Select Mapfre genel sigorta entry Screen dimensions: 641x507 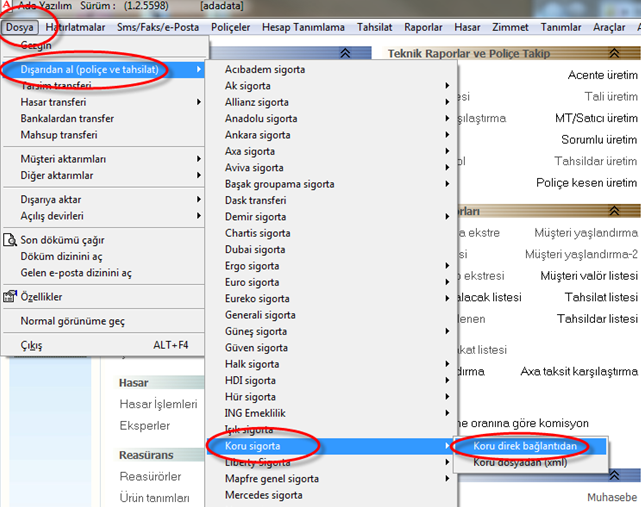click(x=272, y=479)
